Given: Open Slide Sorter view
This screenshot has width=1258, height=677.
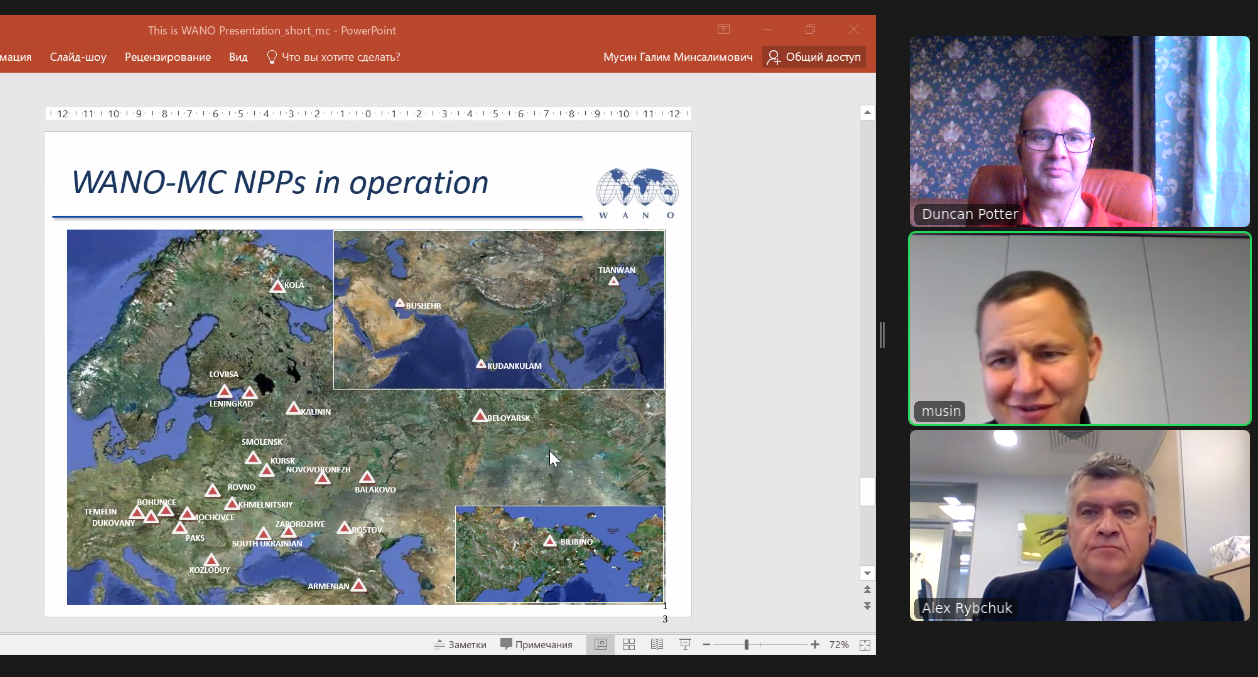Looking at the screenshot, I should pos(629,645).
